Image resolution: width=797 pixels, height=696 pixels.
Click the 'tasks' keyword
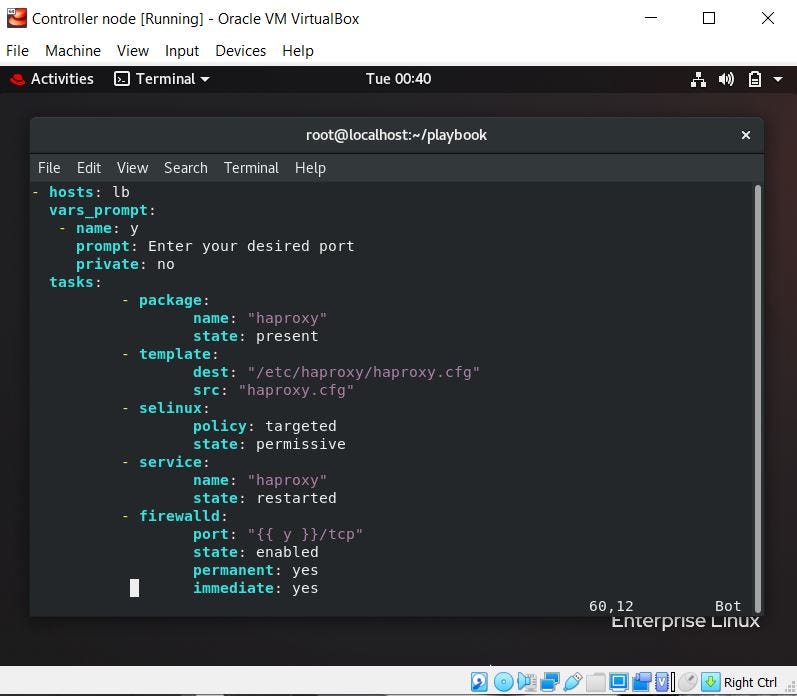(71, 282)
